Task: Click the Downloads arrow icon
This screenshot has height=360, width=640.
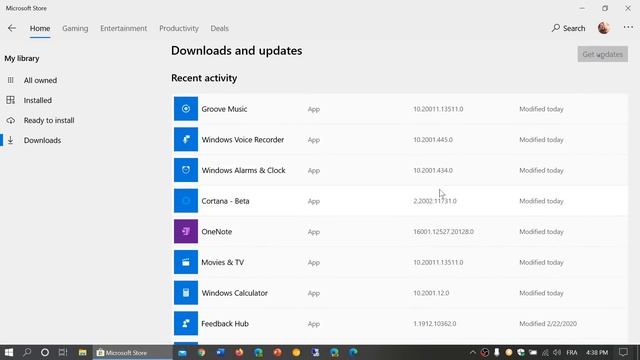Action: [x=11, y=140]
